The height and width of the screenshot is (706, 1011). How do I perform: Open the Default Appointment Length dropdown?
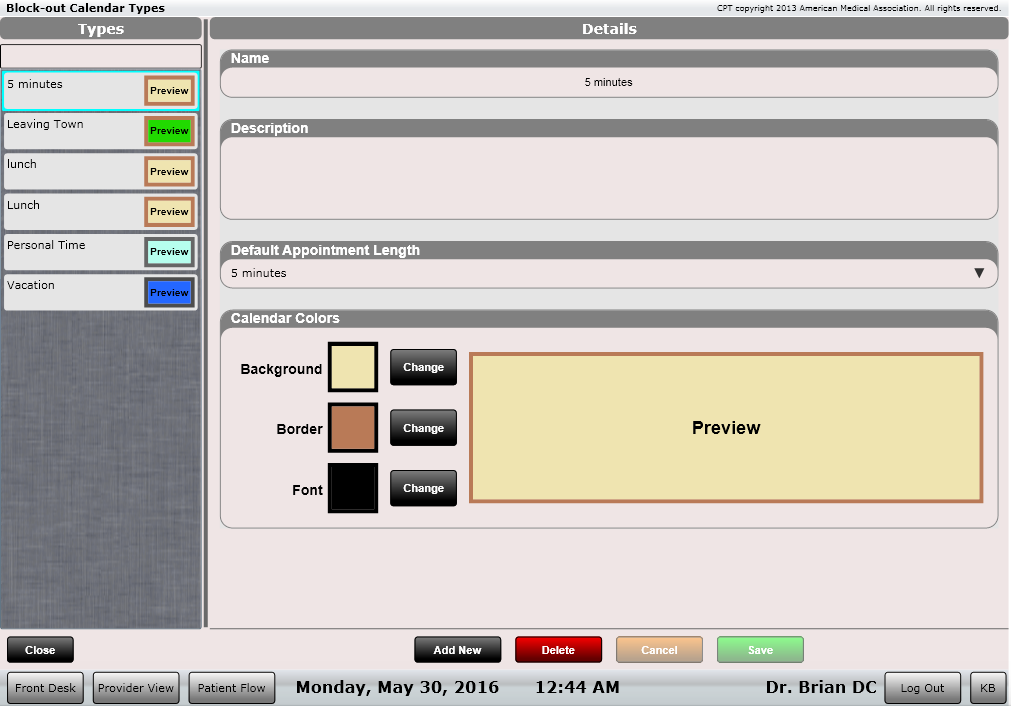[x=608, y=273]
